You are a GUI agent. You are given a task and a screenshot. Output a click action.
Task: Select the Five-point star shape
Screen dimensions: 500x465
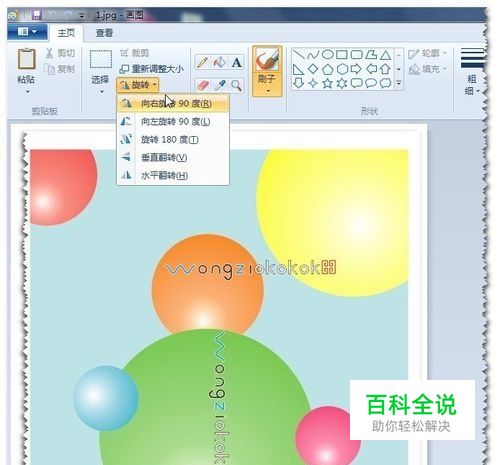328,83
